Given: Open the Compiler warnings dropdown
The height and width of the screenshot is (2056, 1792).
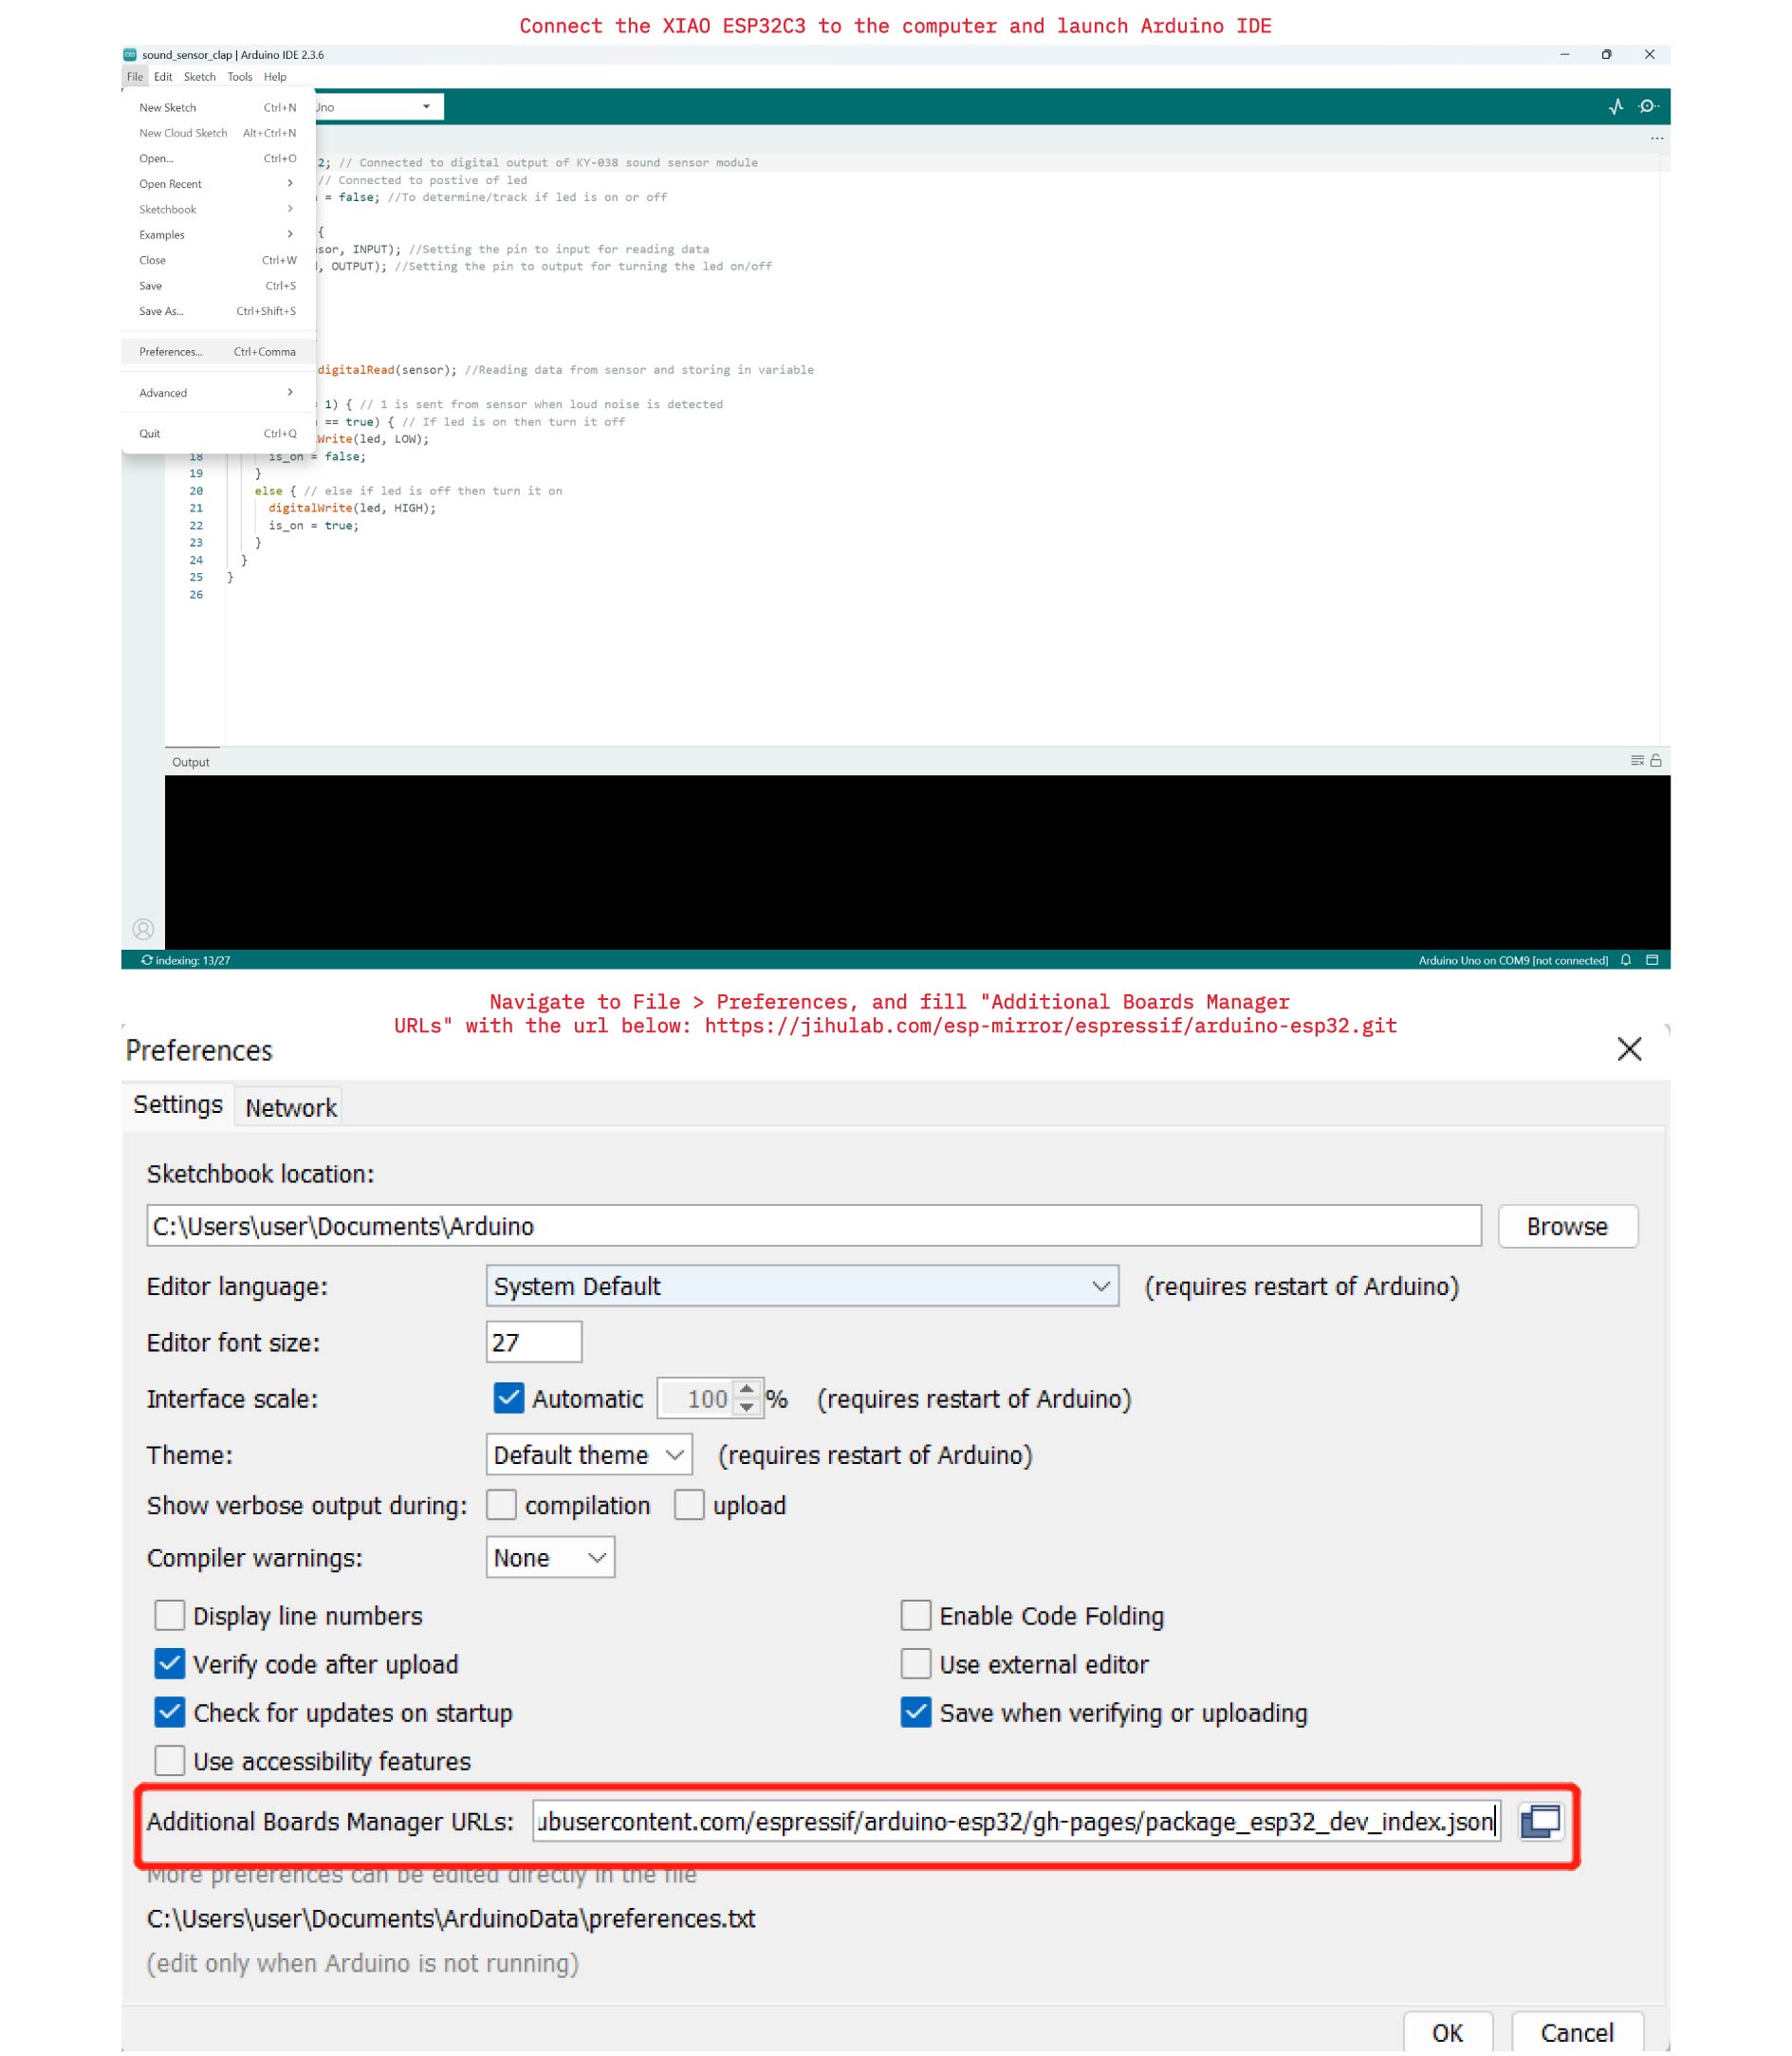Looking at the screenshot, I should tap(550, 1558).
